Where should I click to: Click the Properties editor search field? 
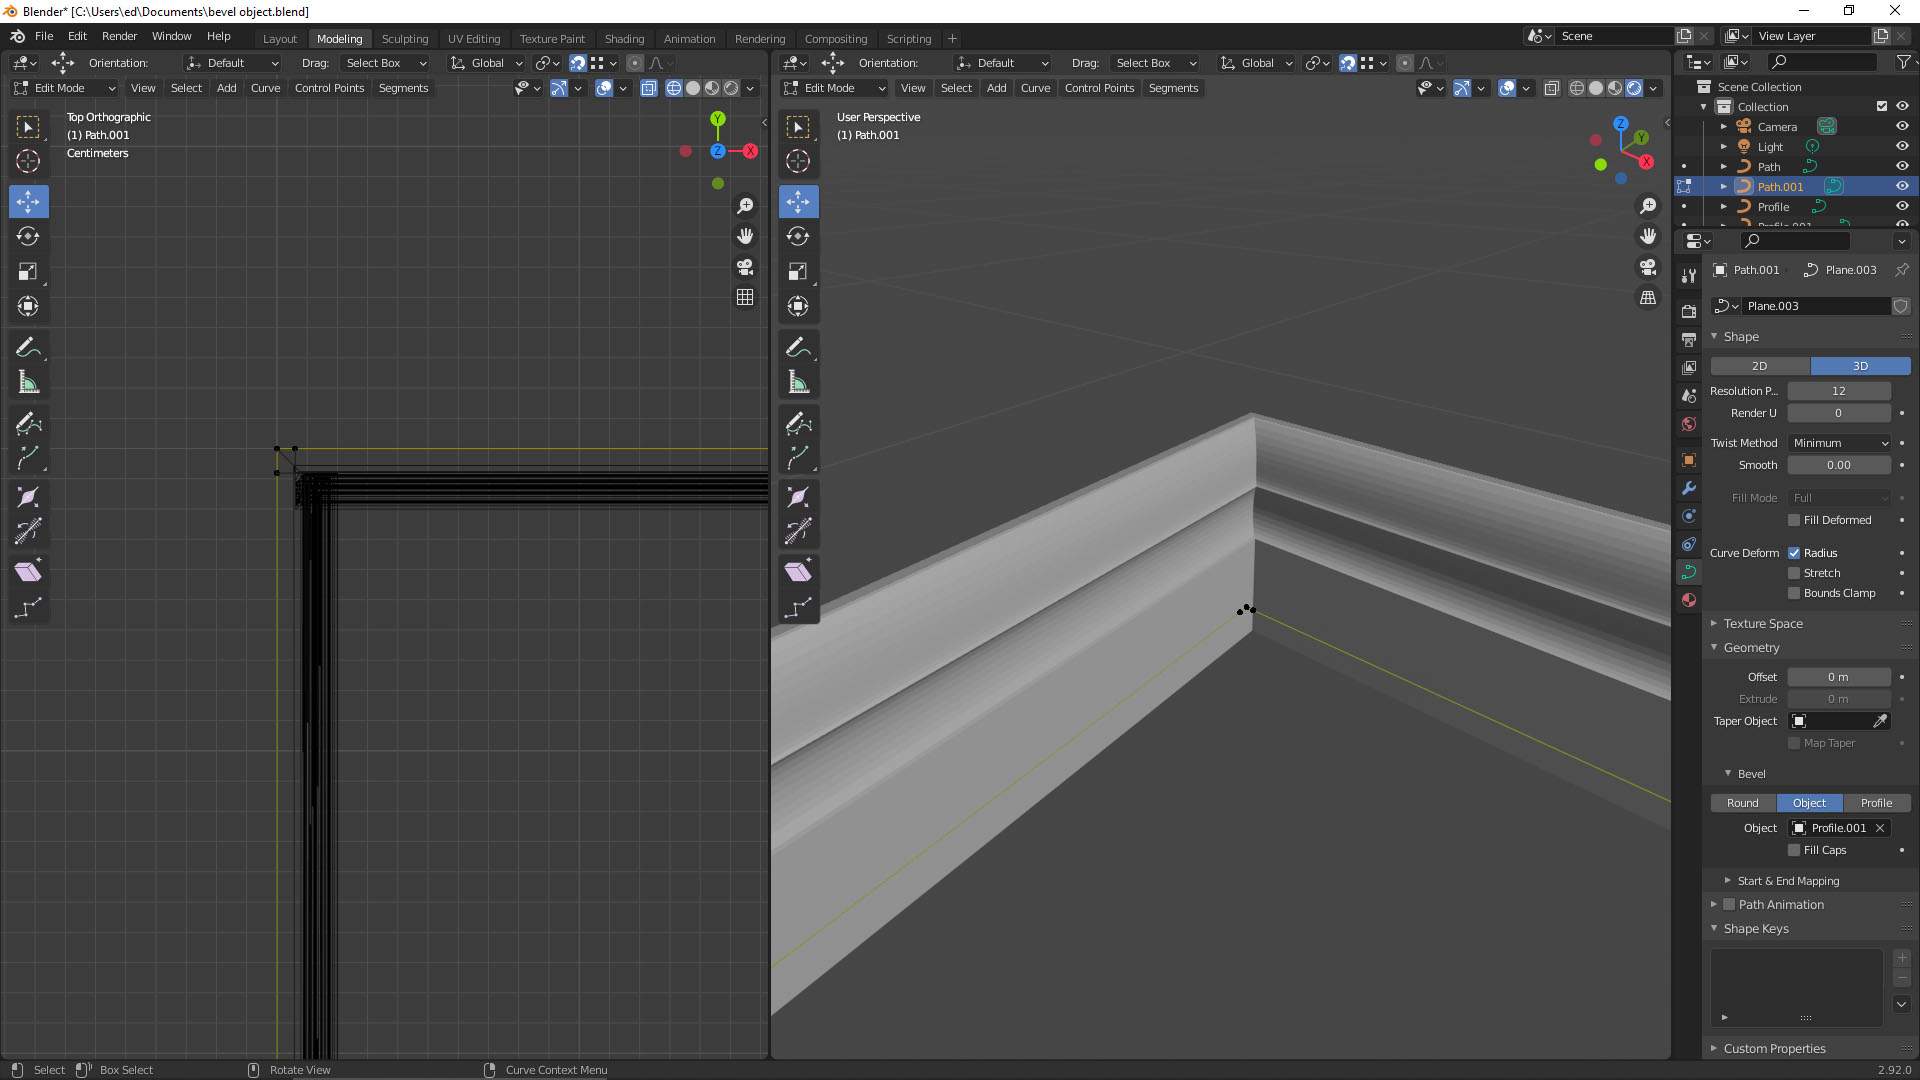tap(1795, 240)
